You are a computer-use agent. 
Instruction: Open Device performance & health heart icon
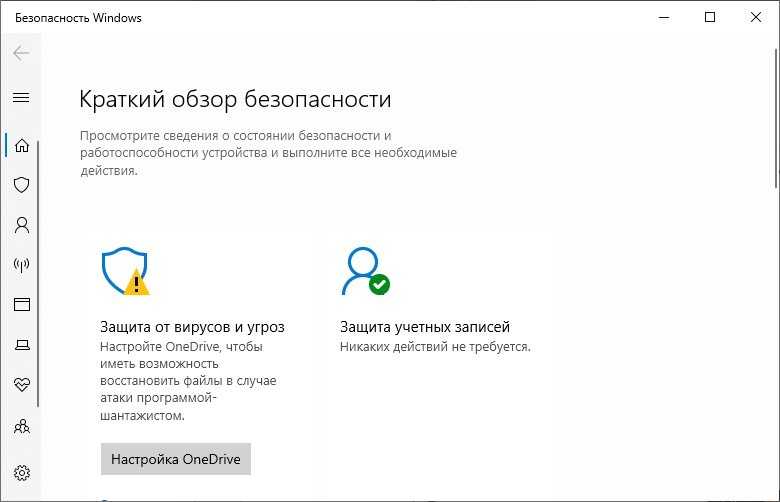click(x=22, y=384)
